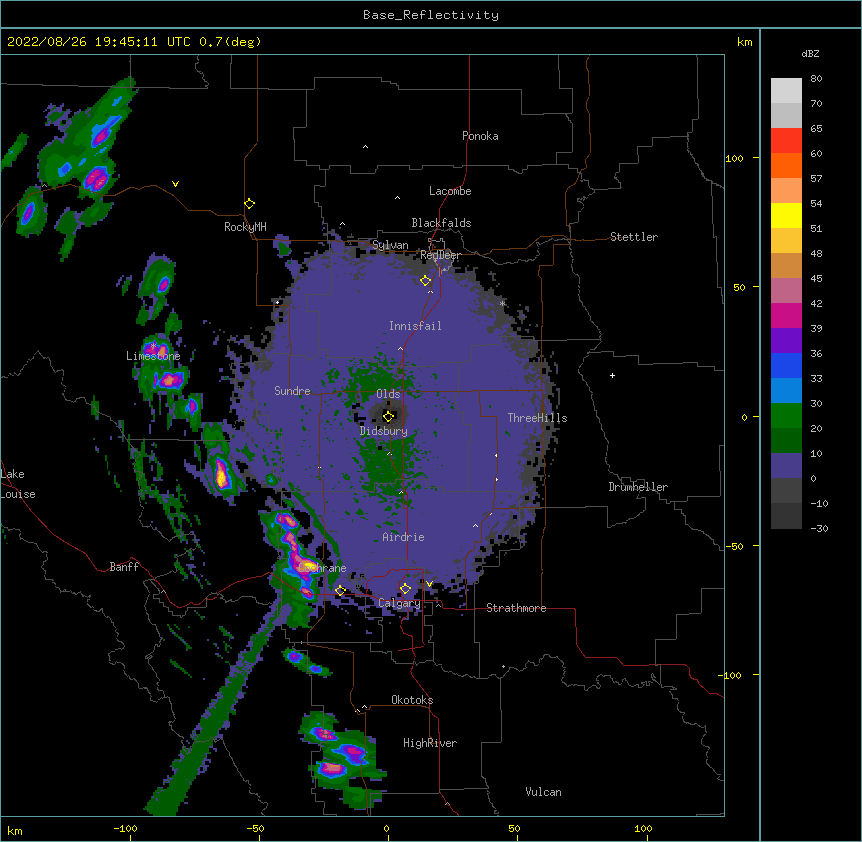This screenshot has height=842, width=862.
Task: Click the white asterisk east of Innisfail
Action: pyautogui.click(x=502, y=303)
